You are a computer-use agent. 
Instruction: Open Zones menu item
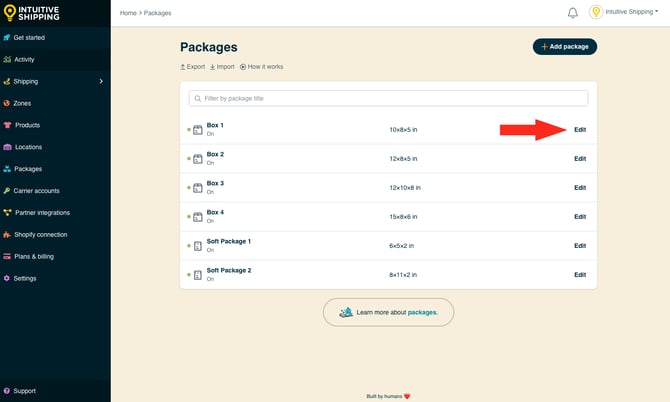[22, 103]
